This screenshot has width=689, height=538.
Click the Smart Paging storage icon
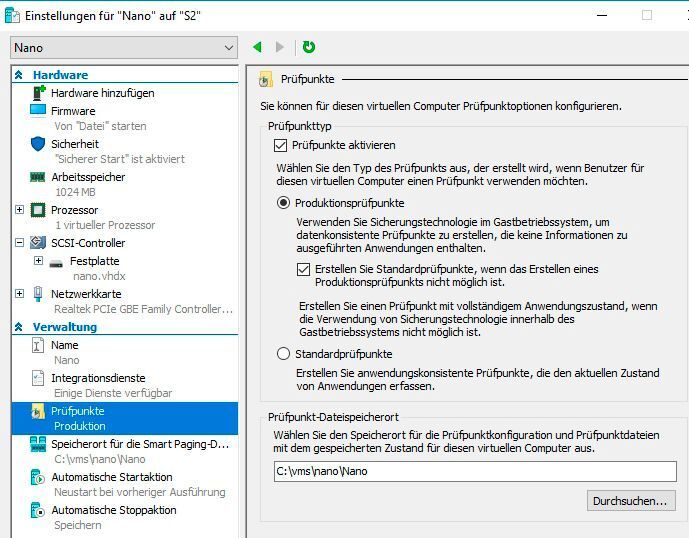pos(38,444)
